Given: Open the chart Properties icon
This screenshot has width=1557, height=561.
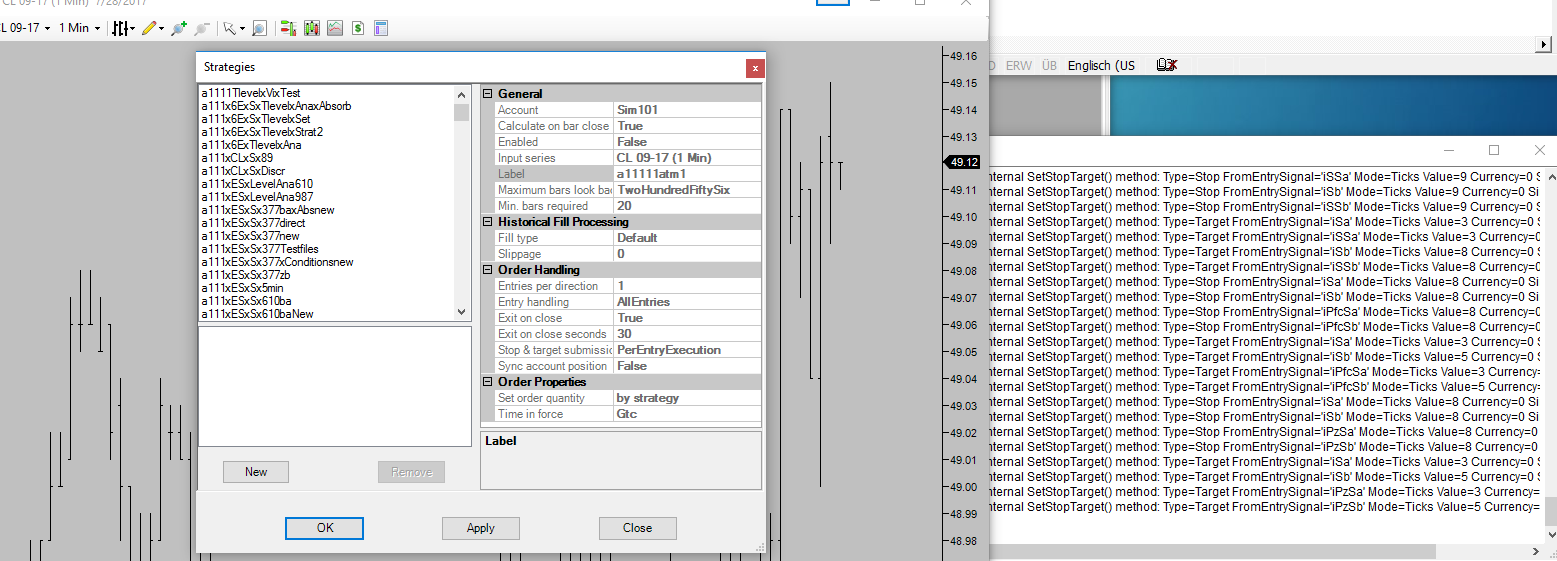Looking at the screenshot, I should 381,28.
